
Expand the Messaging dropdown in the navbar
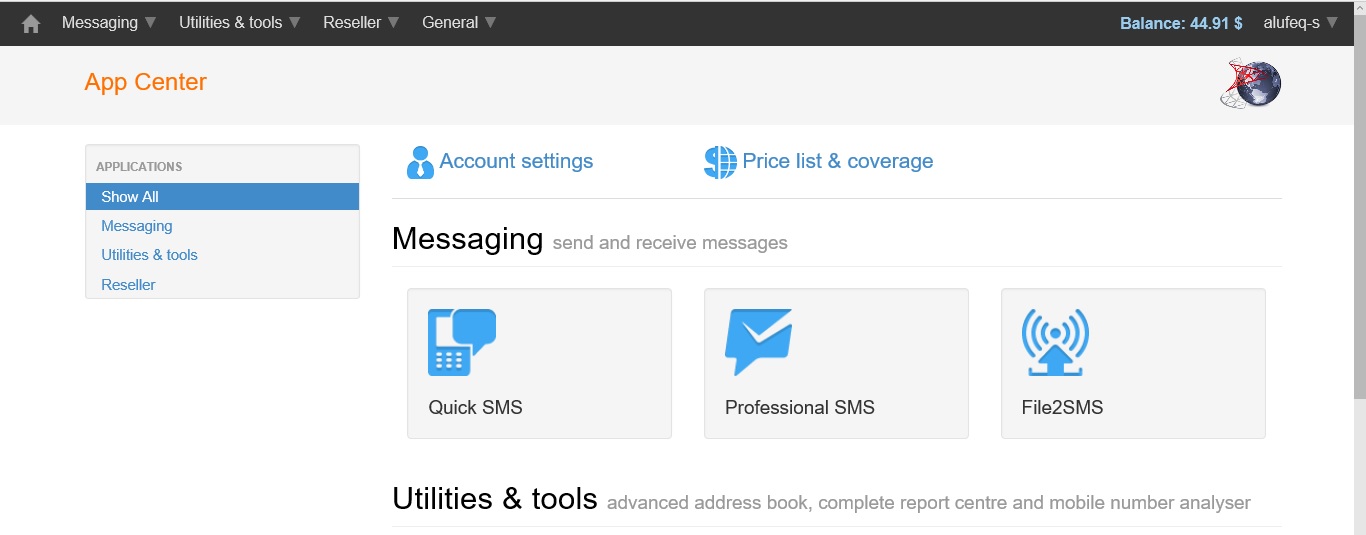[109, 23]
